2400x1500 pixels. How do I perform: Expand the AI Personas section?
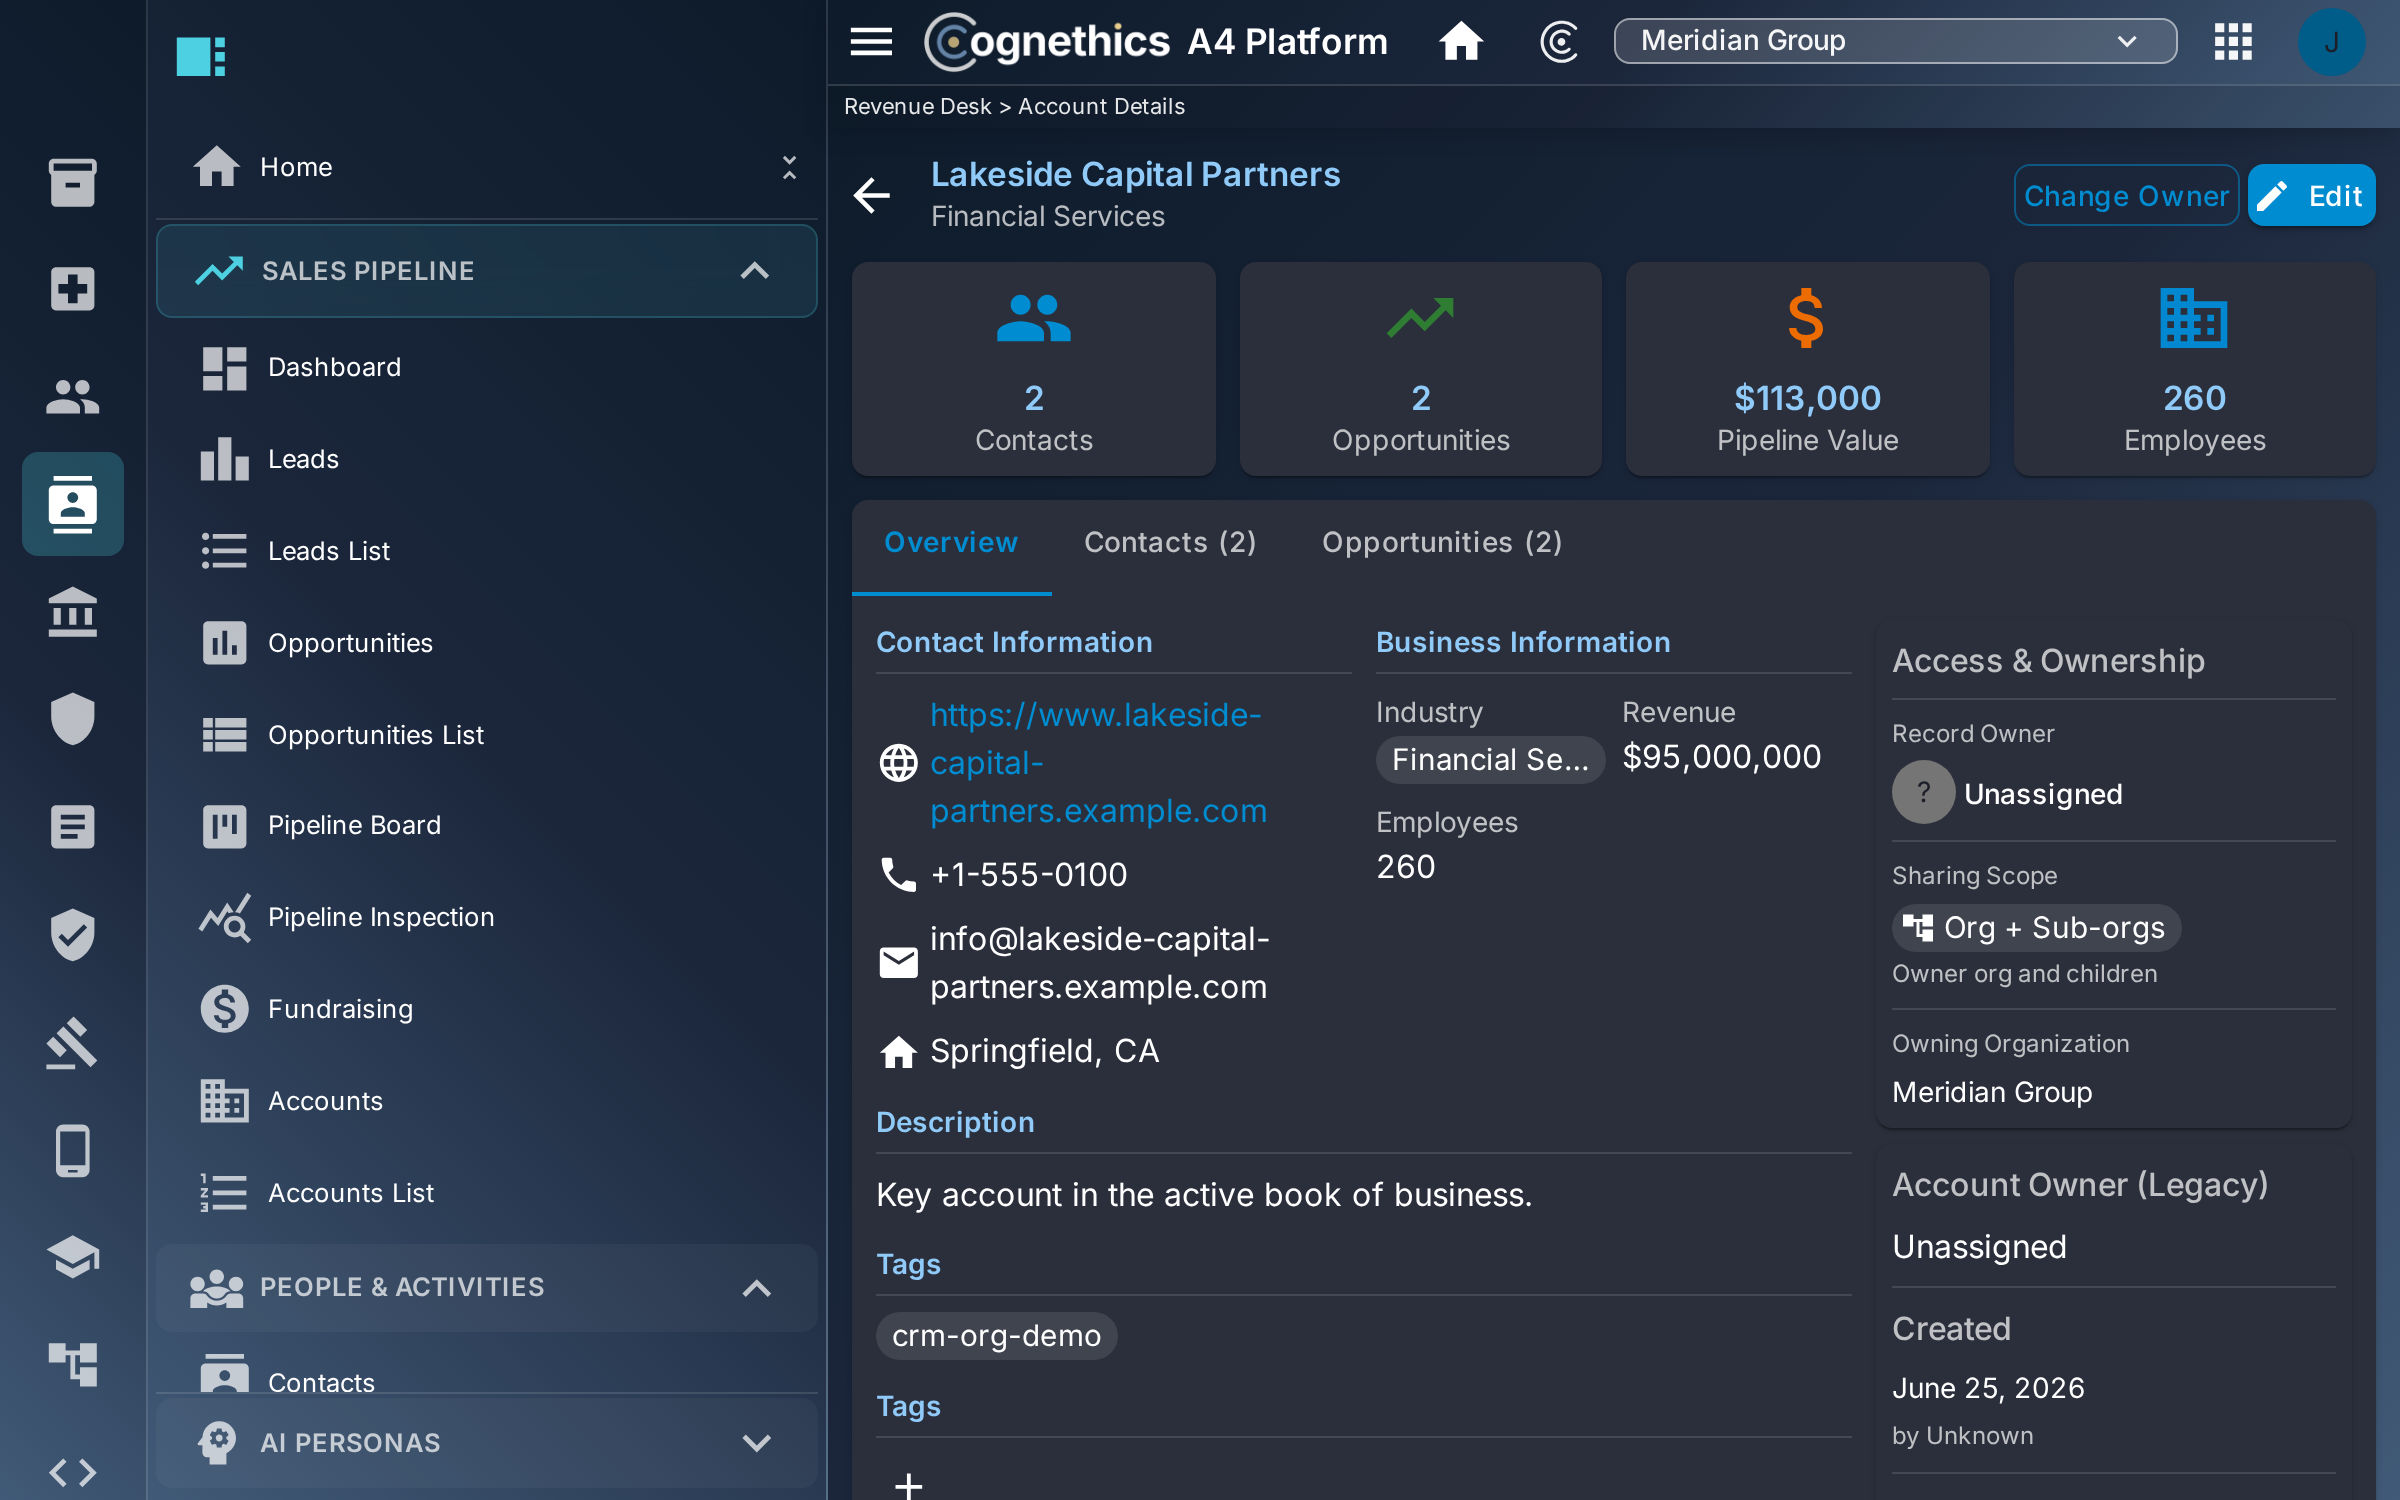486,1443
